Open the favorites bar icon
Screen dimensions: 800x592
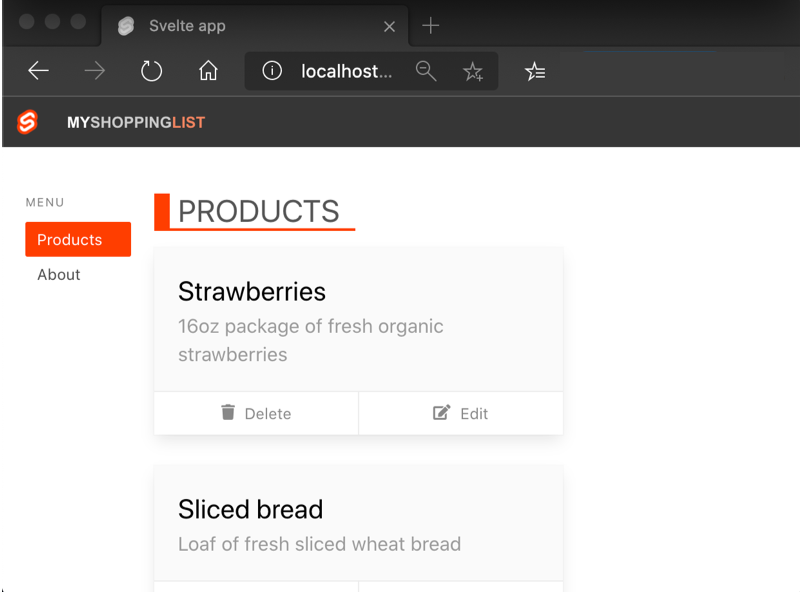tap(535, 71)
